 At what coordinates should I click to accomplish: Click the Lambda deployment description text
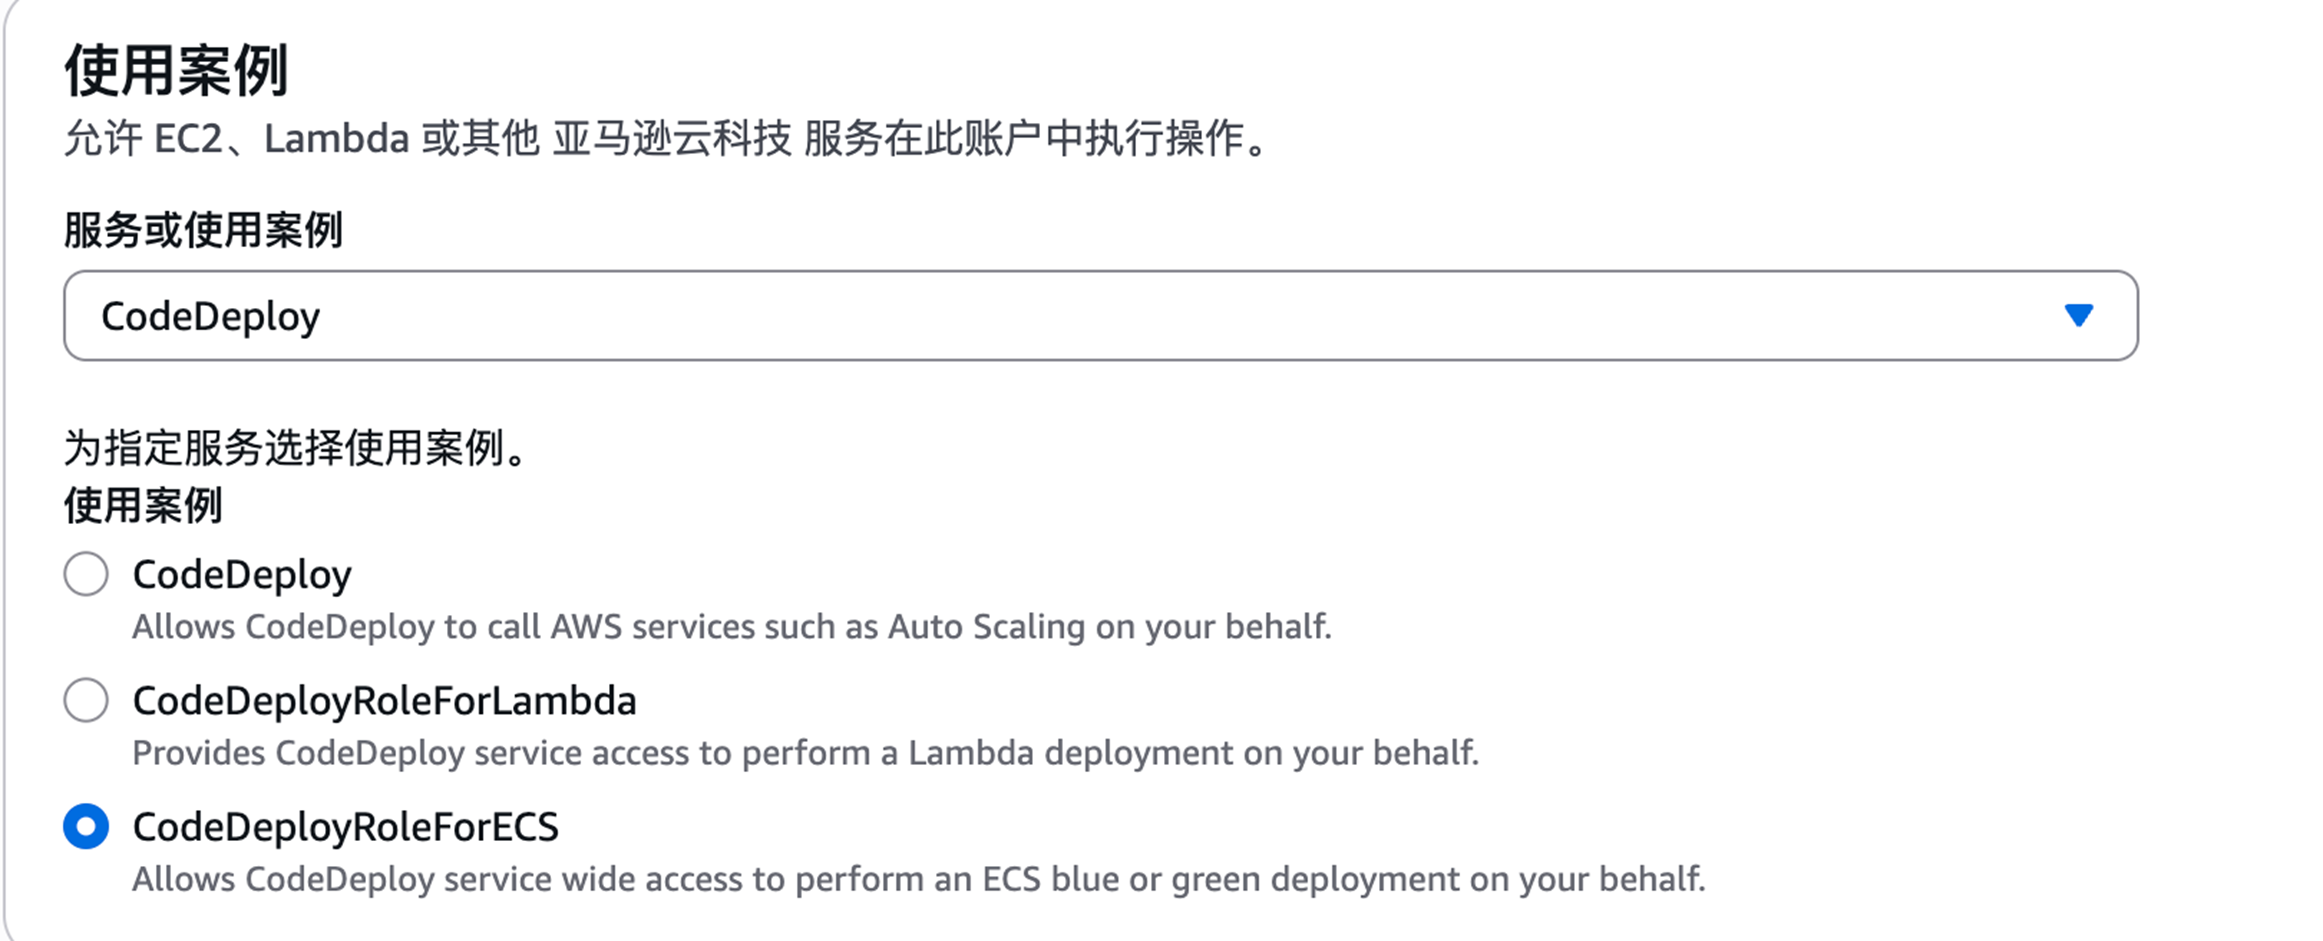805,753
